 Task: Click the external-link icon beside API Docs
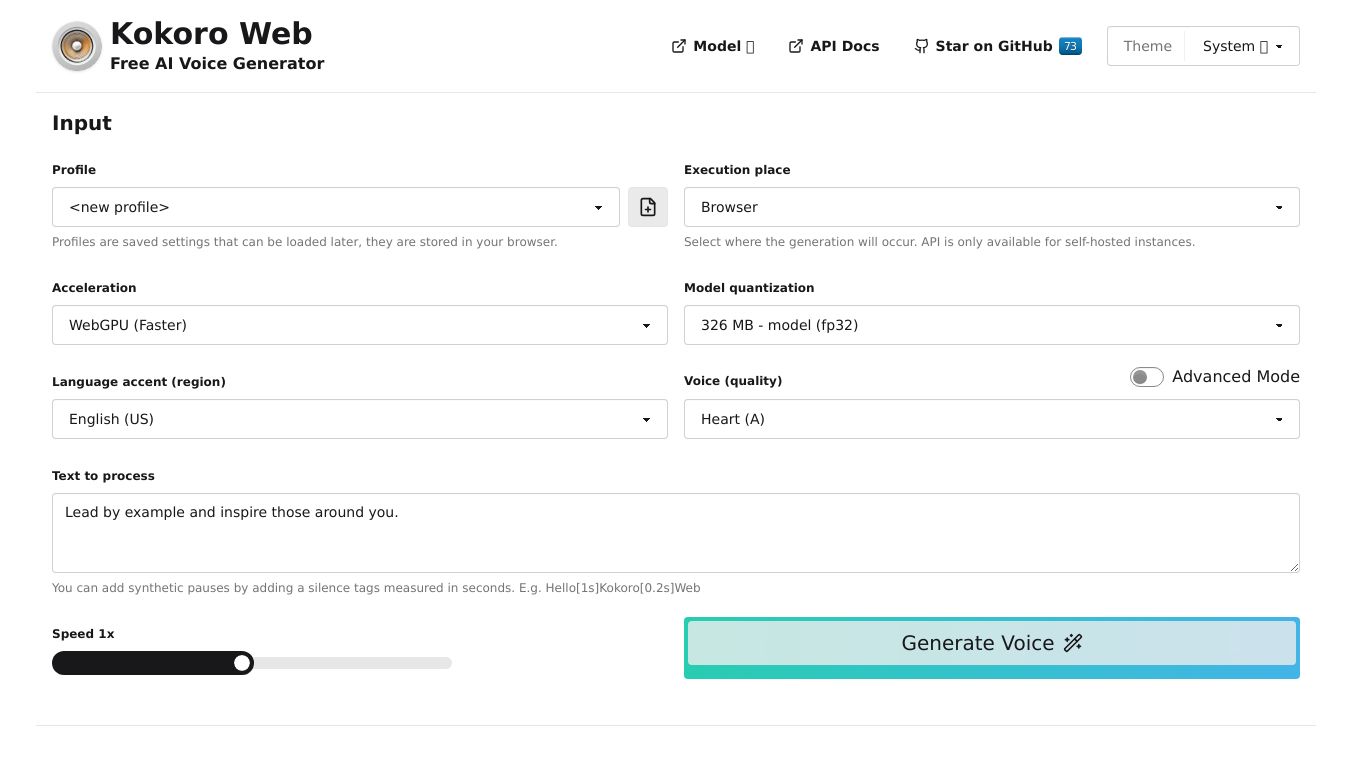[x=796, y=46]
